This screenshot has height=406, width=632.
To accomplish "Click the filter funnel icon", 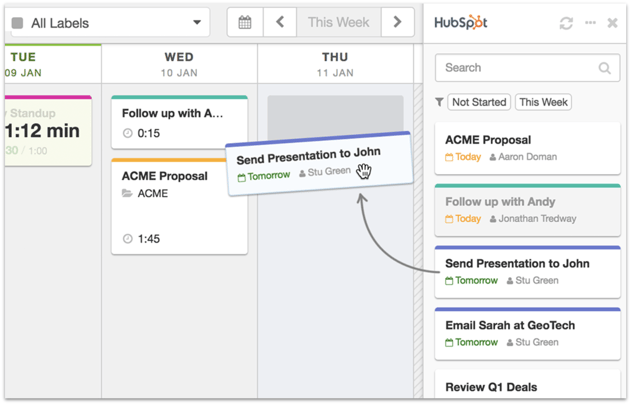I will [440, 102].
